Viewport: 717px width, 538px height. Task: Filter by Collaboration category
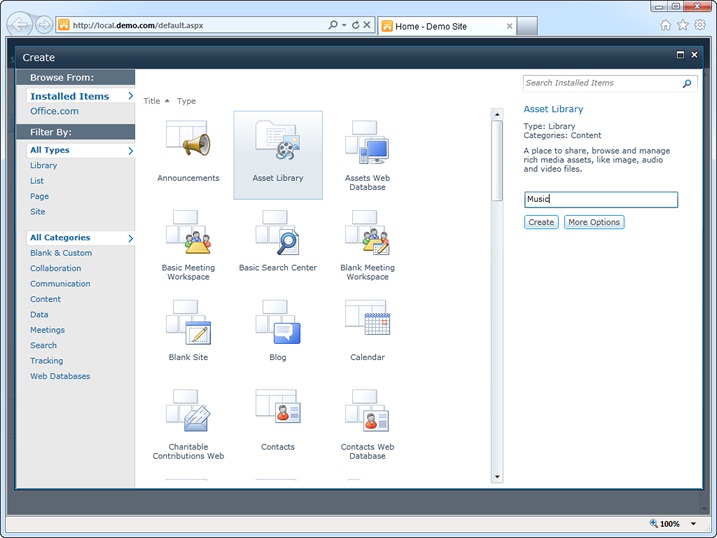[55, 268]
